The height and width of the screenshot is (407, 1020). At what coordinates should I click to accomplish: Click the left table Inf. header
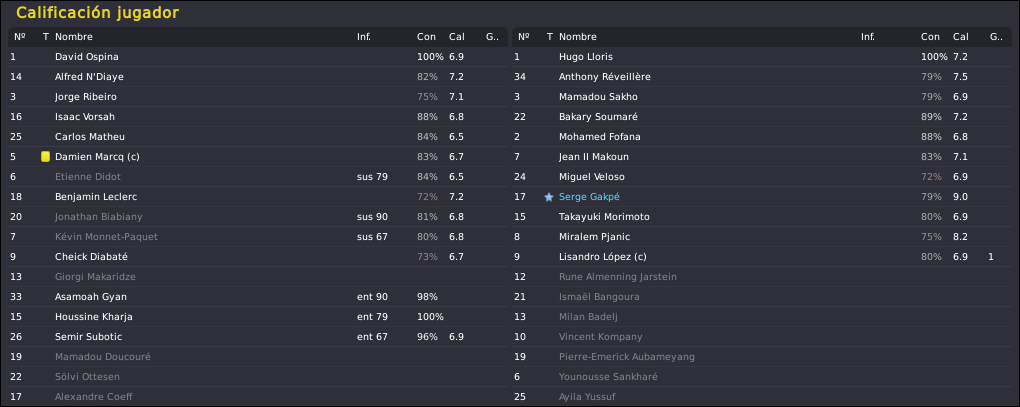point(364,37)
